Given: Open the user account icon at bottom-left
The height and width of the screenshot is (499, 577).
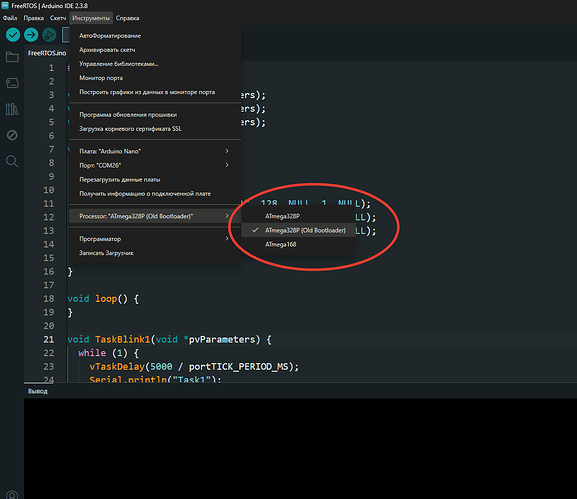Looking at the screenshot, I should pyautogui.click(x=12, y=495).
